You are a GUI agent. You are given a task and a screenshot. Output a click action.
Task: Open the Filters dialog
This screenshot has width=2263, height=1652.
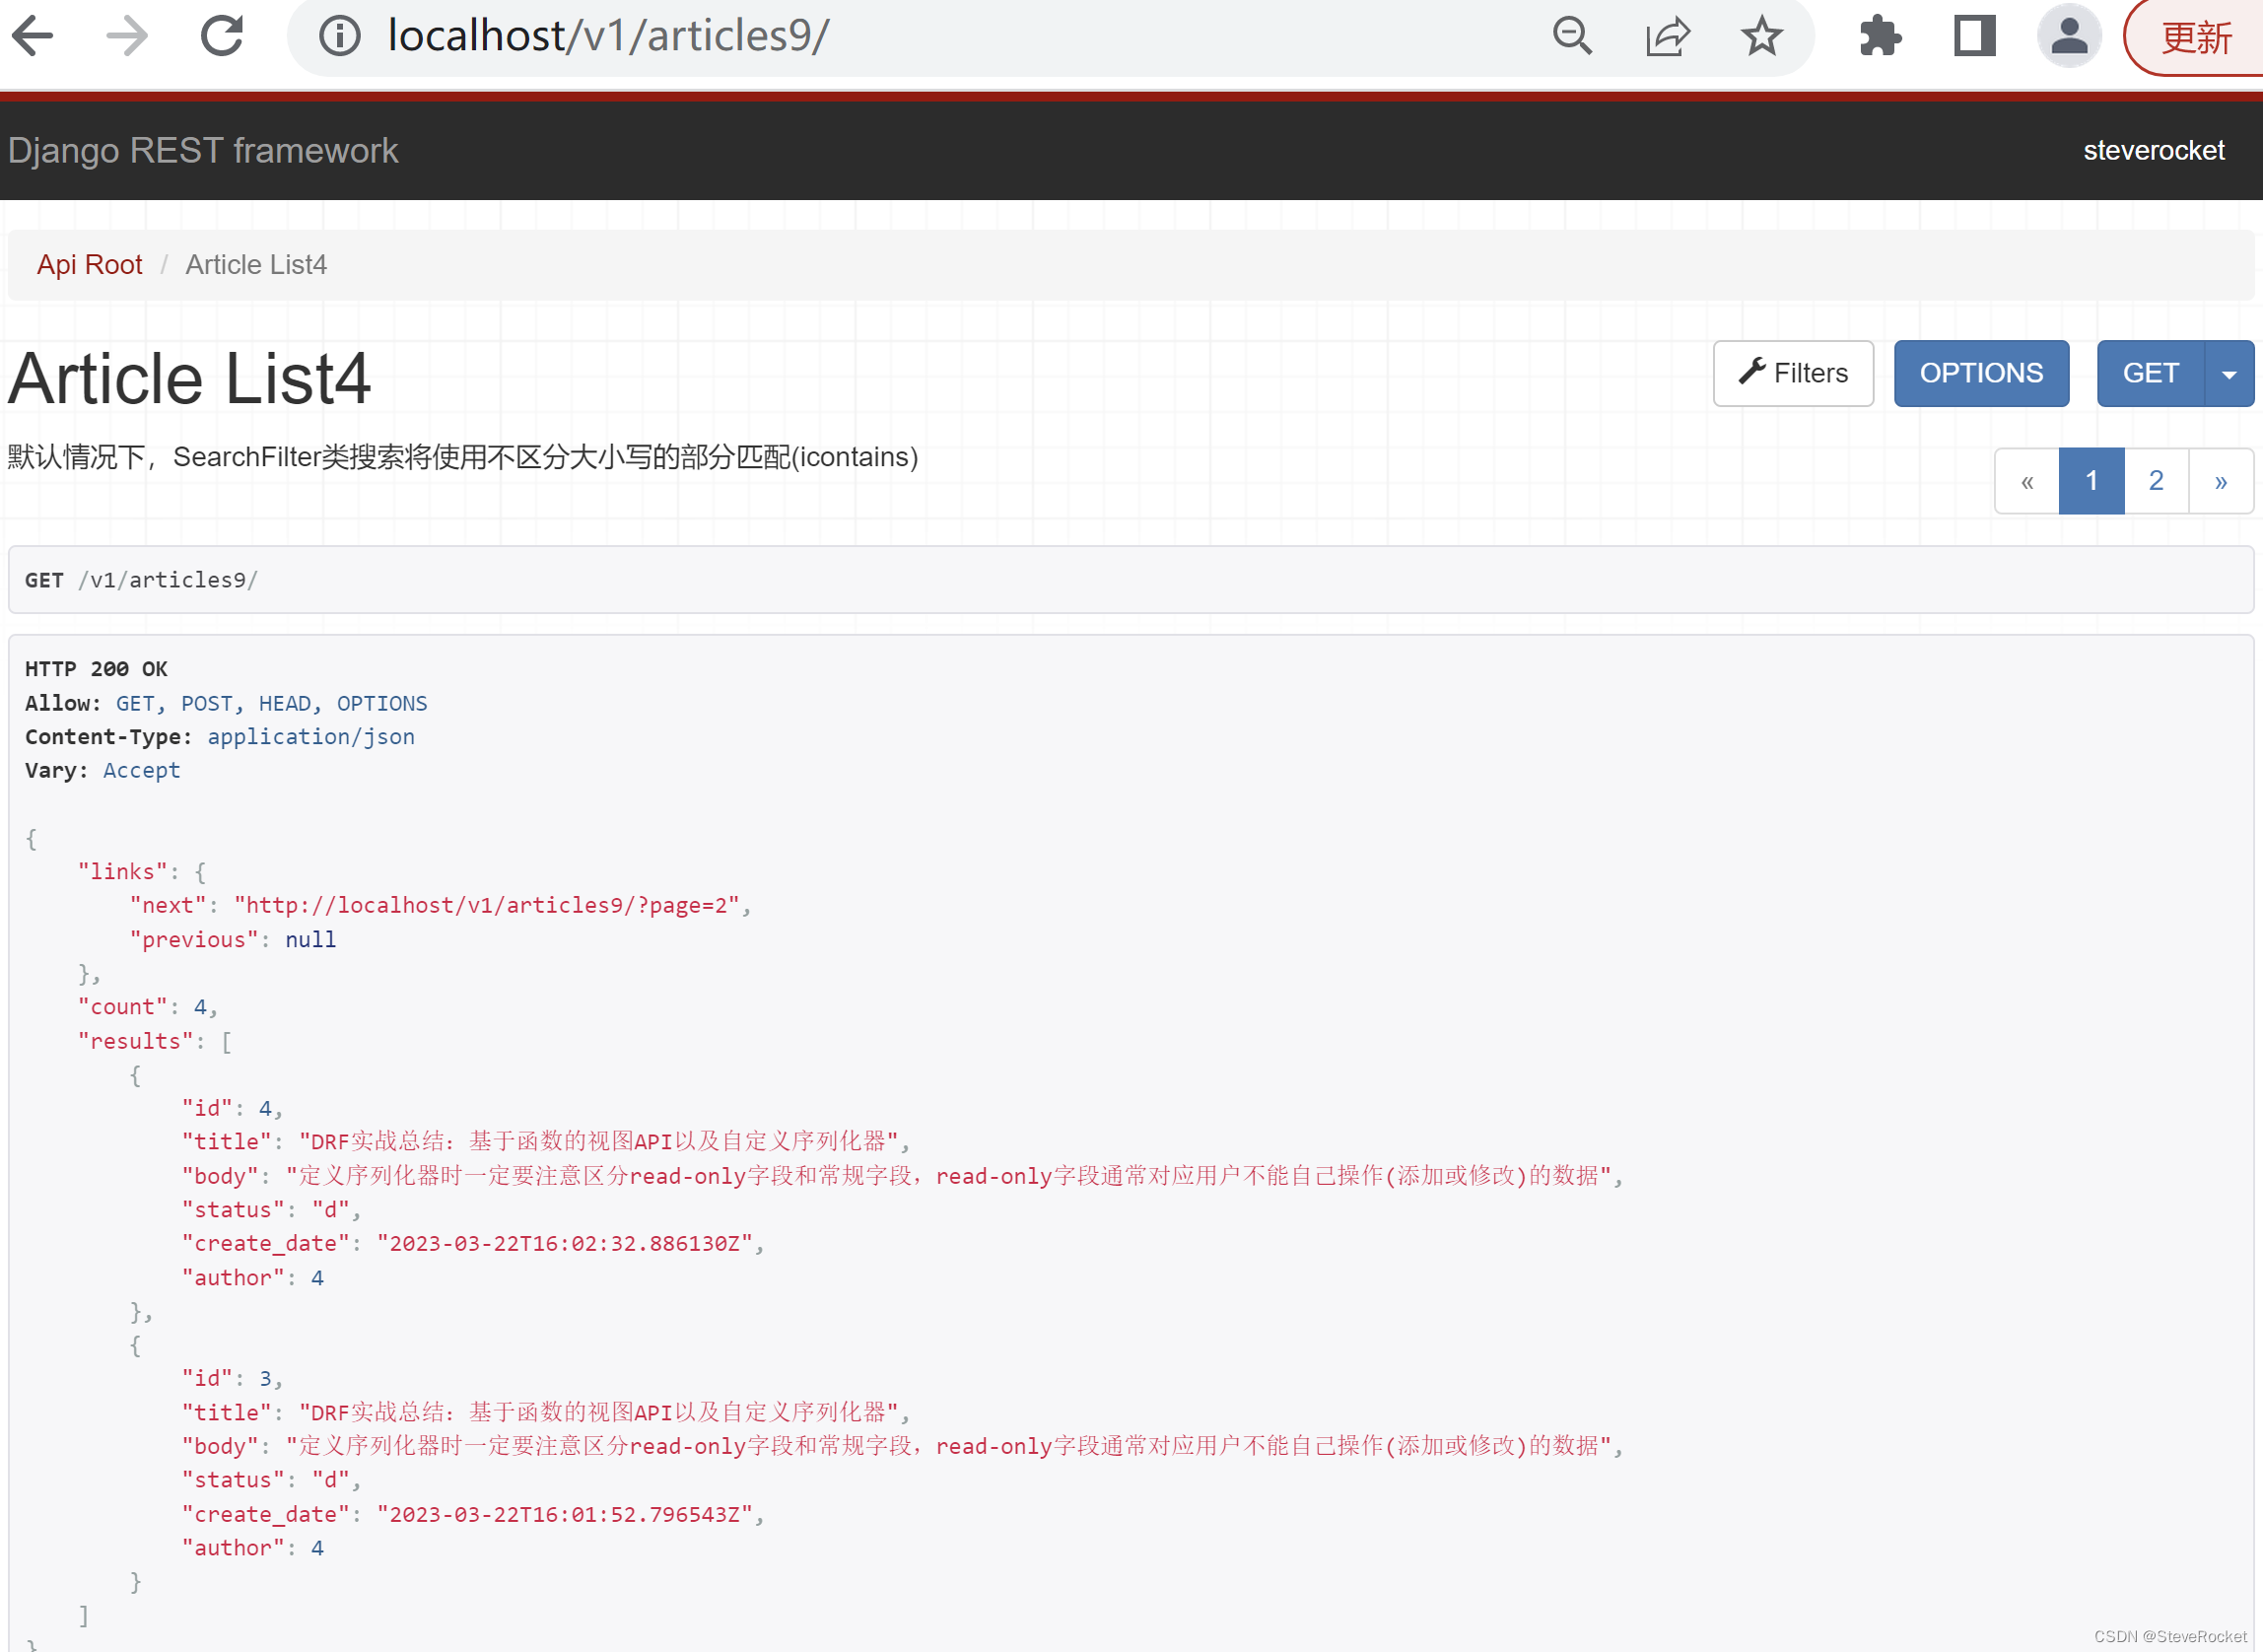pos(1793,374)
